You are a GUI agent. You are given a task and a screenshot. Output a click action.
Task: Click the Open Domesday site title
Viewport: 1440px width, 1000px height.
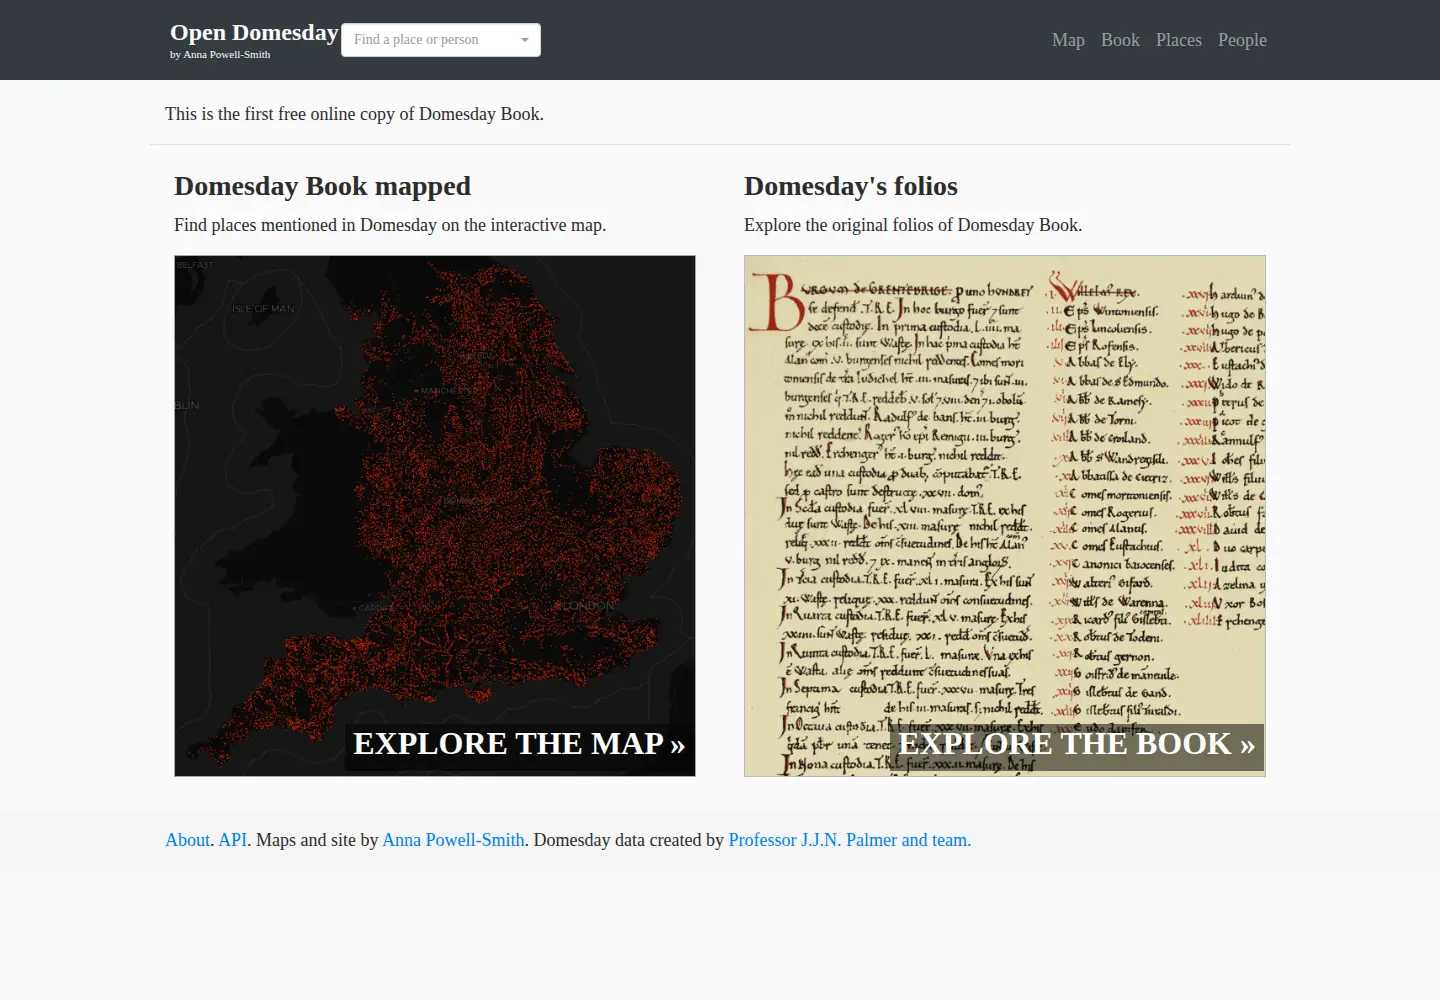pyautogui.click(x=254, y=33)
